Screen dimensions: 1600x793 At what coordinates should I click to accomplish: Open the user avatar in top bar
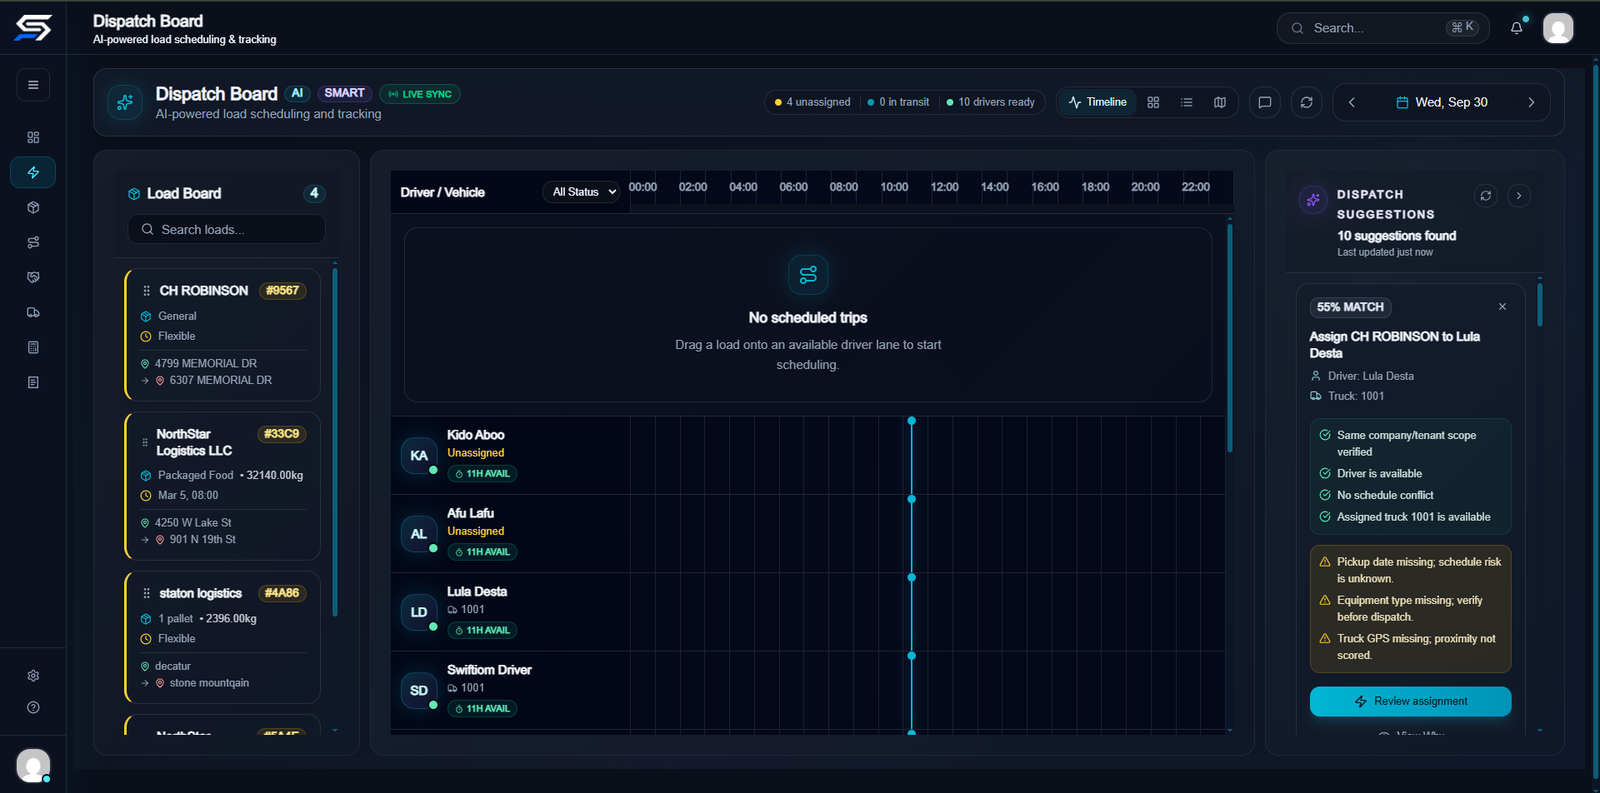1558,28
